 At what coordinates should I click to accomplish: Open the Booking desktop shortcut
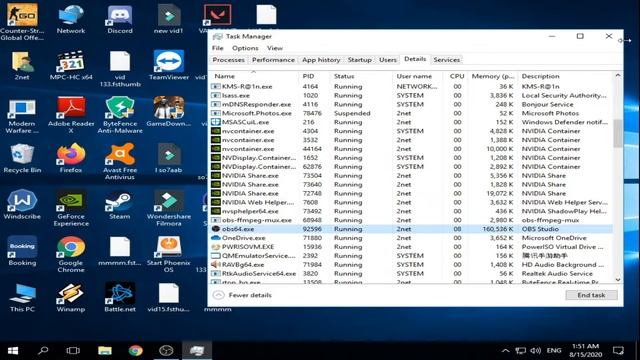pos(22,251)
